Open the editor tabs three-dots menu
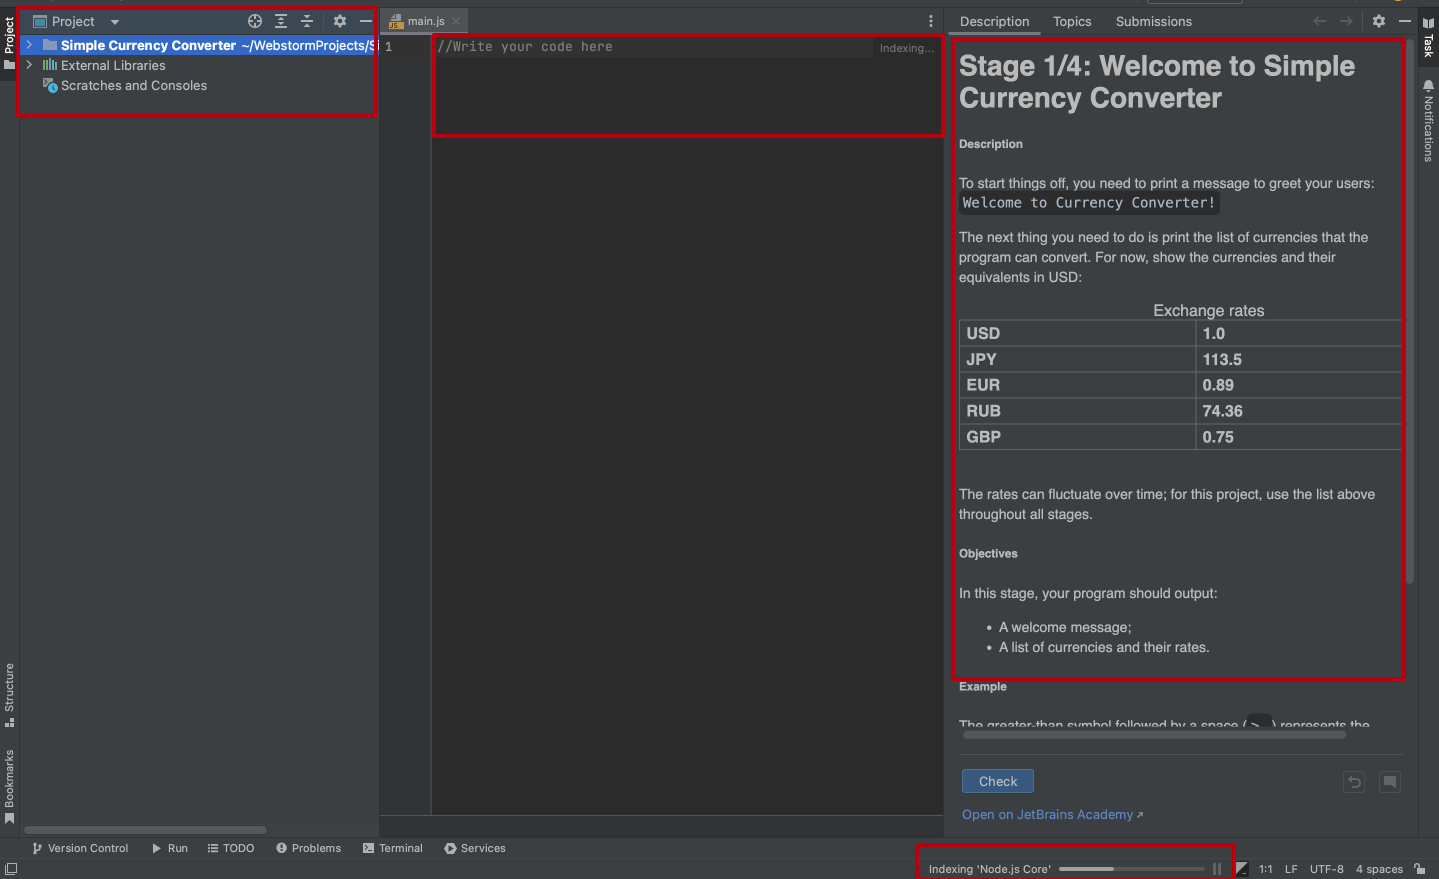The image size is (1439, 879). (x=931, y=21)
